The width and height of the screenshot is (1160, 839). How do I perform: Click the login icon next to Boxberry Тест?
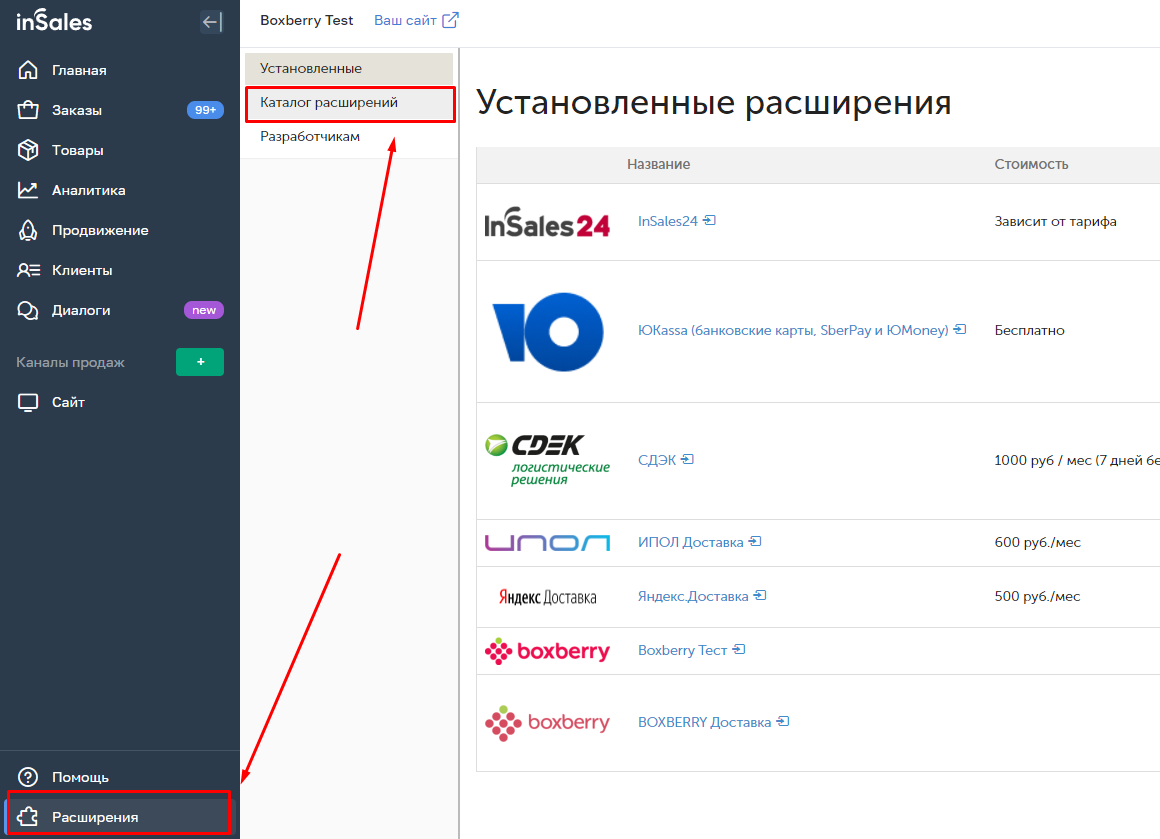point(739,650)
